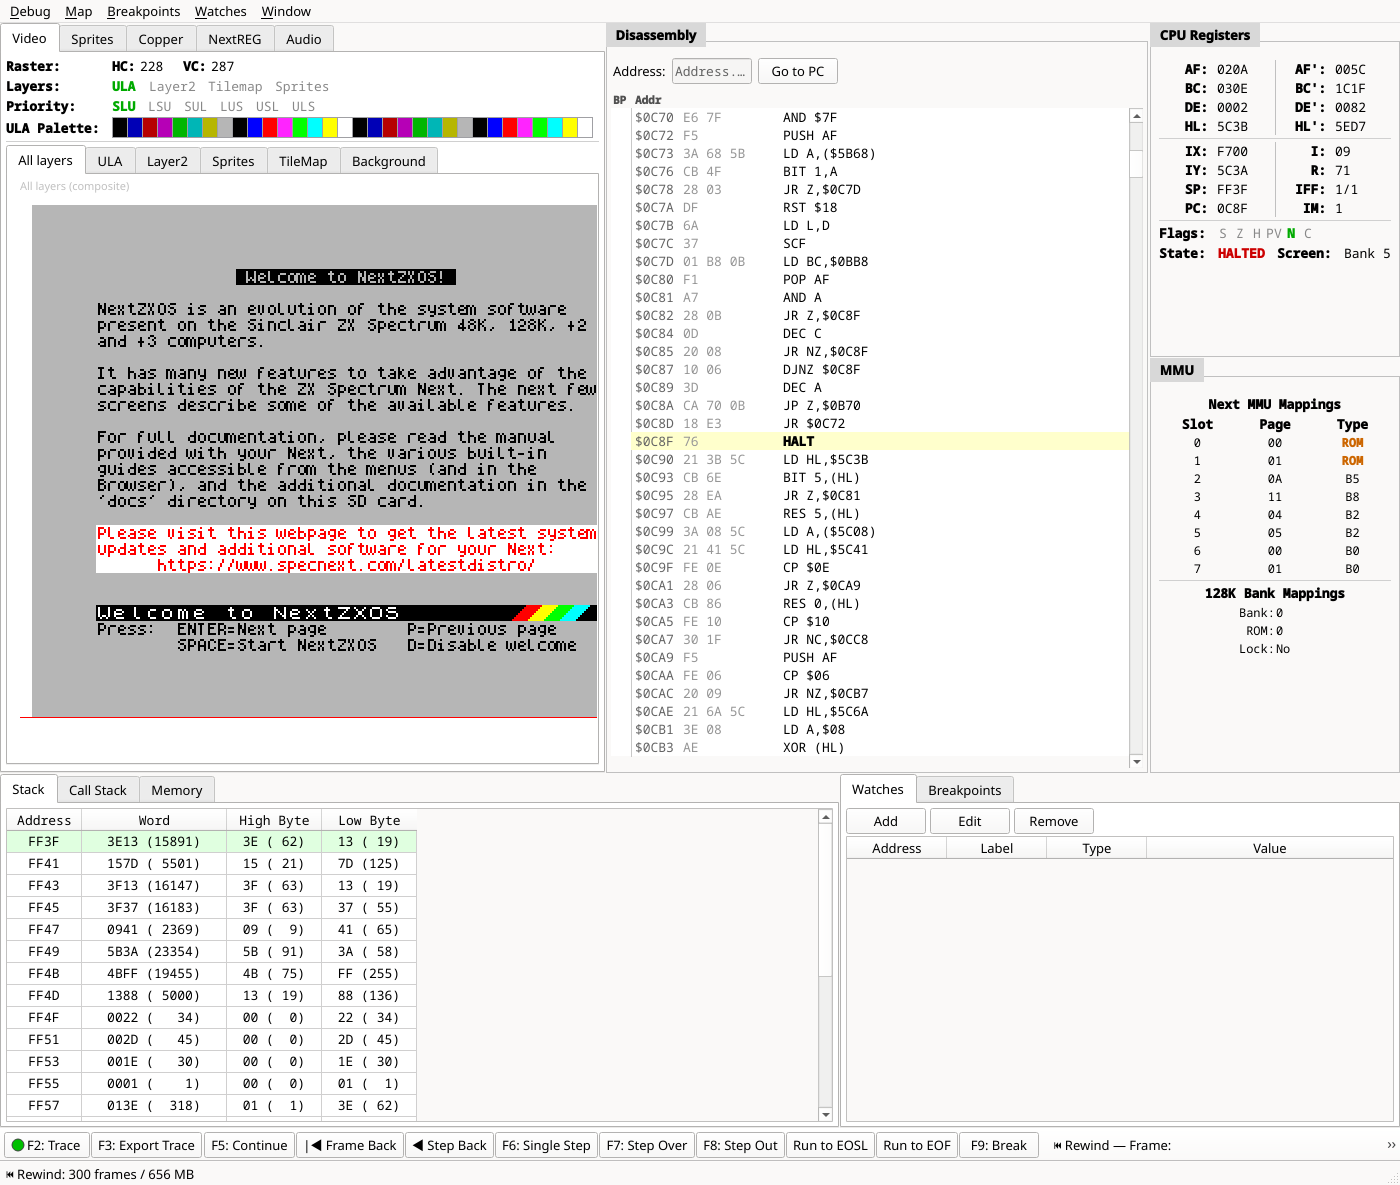
Task: Click the disassembly Address input field
Action: click(711, 71)
